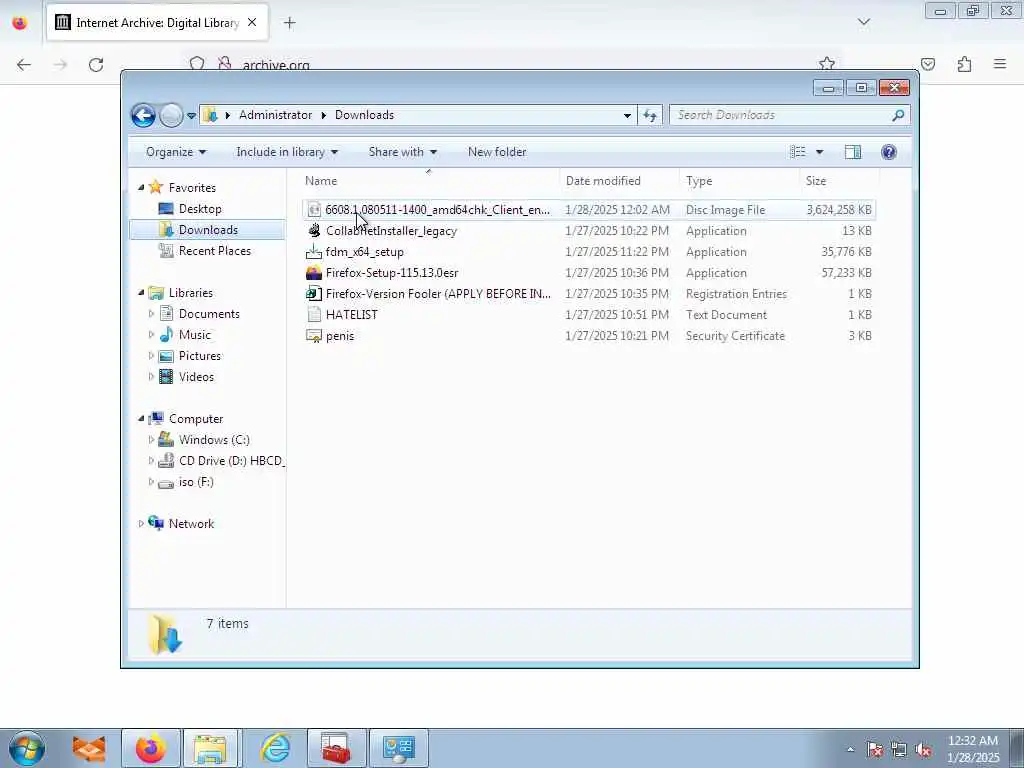Click the muted volume tray icon
The height and width of the screenshot is (768, 1024).
click(923, 749)
